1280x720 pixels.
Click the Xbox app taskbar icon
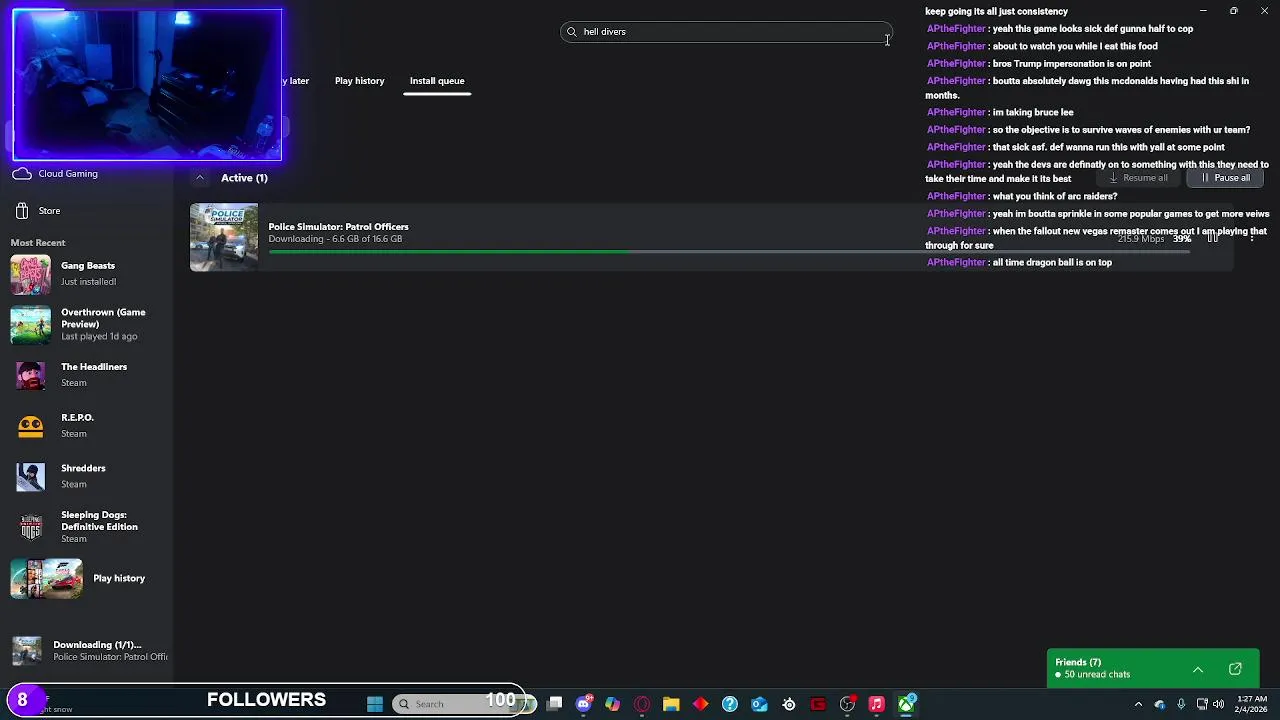pyautogui.click(x=906, y=704)
